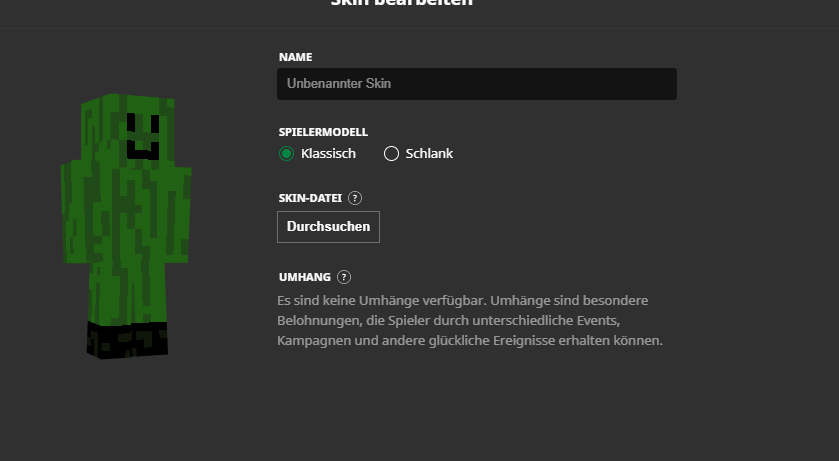Click the Durchsuchen button
The width and height of the screenshot is (839, 461).
(x=329, y=227)
